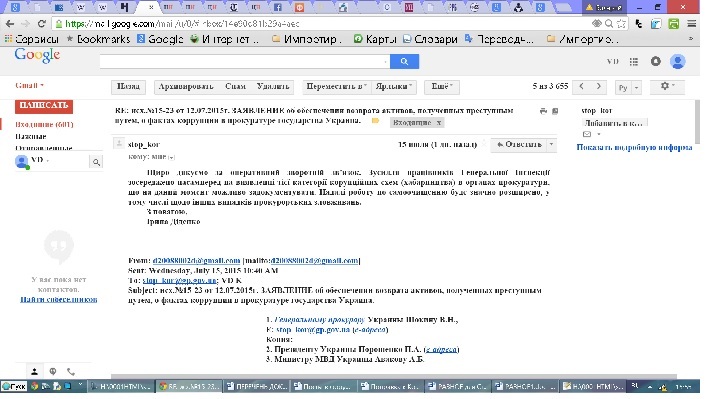712x399 pixels.
Task: Print the conversation with printer icon
Action: click(x=543, y=111)
